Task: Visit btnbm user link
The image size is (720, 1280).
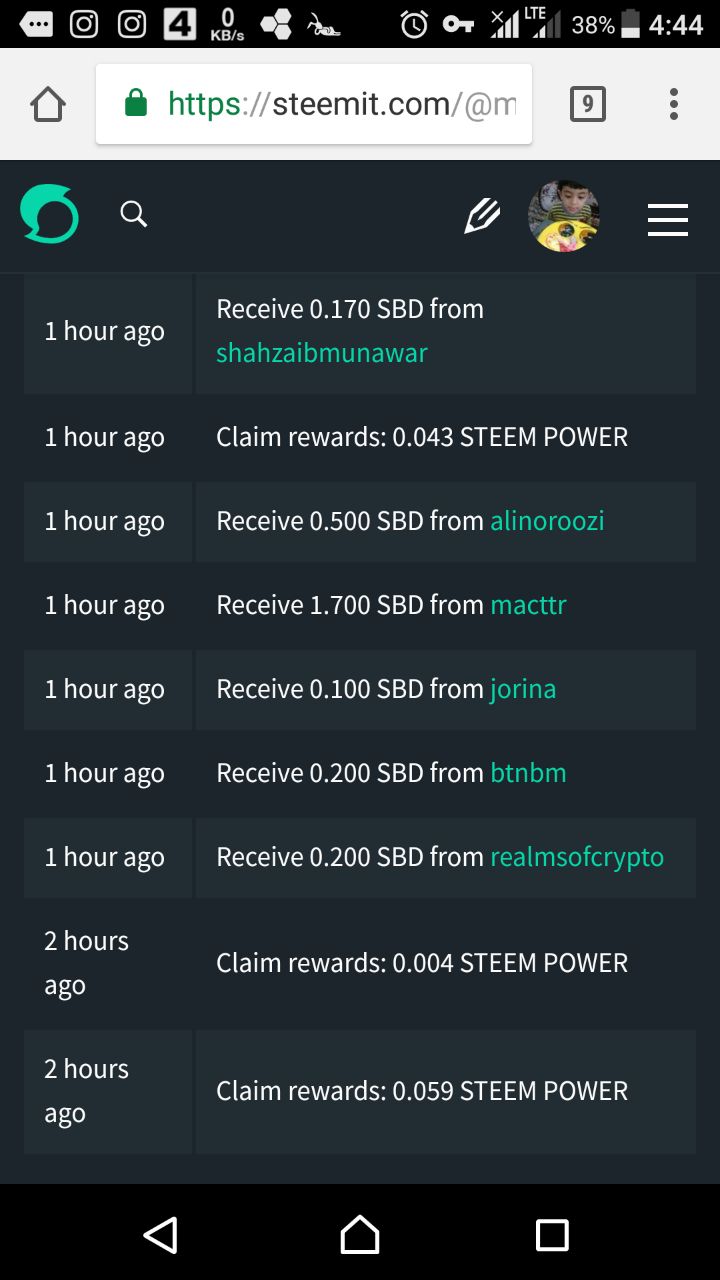Action: pos(528,773)
